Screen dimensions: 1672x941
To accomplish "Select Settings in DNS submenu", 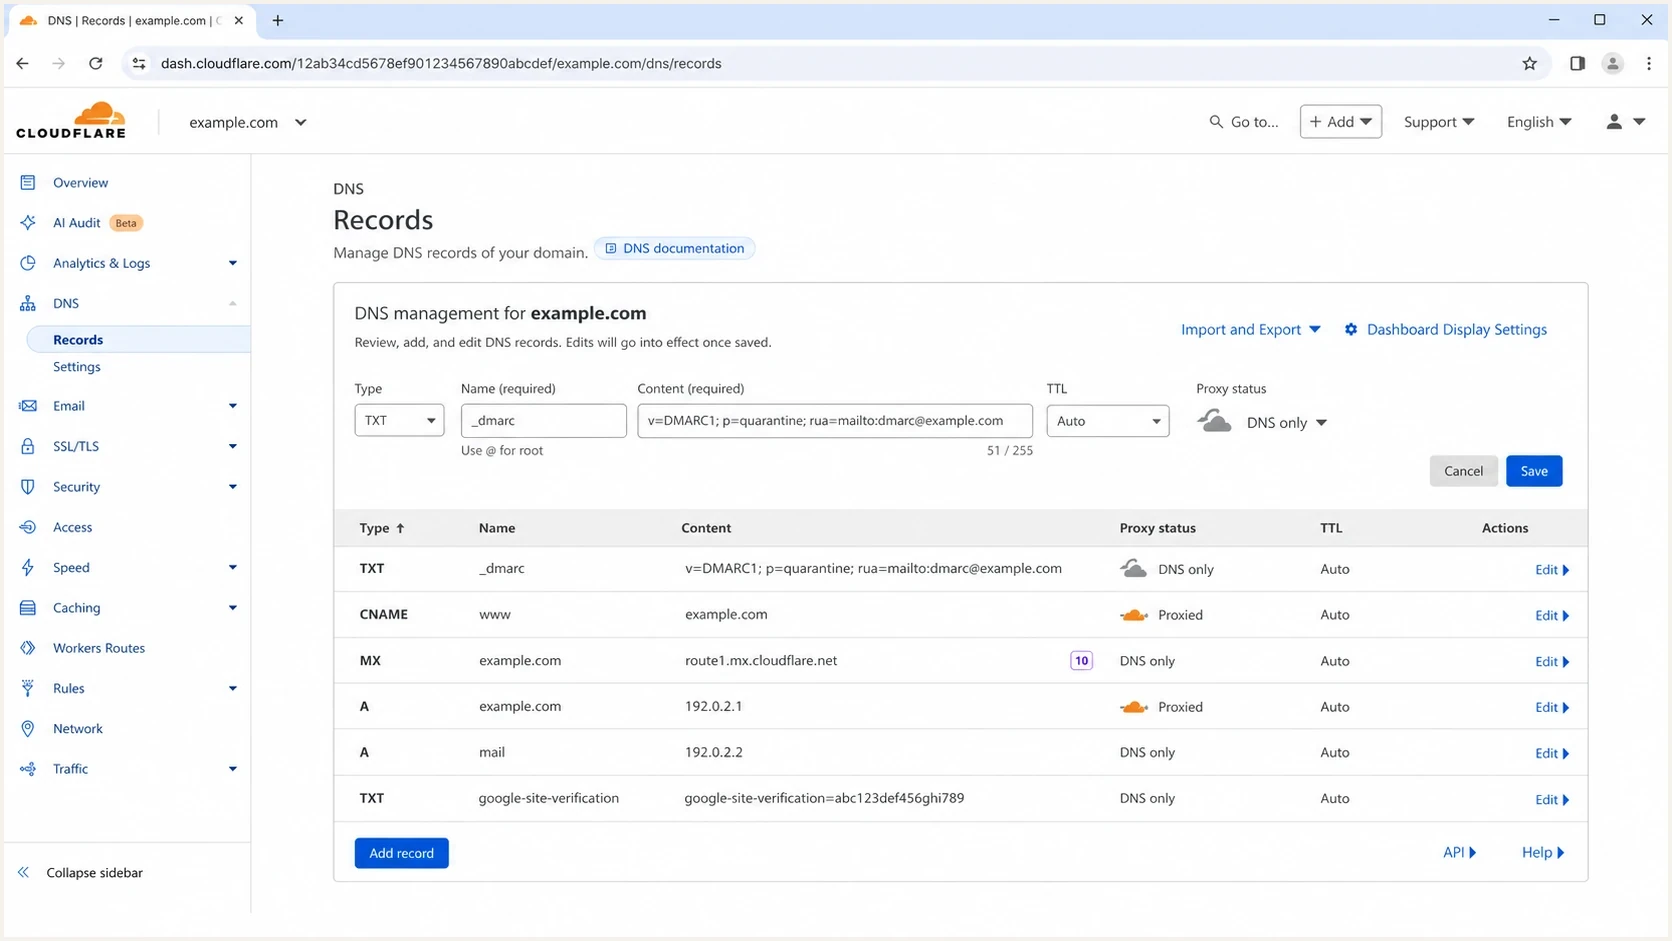I will tap(77, 367).
